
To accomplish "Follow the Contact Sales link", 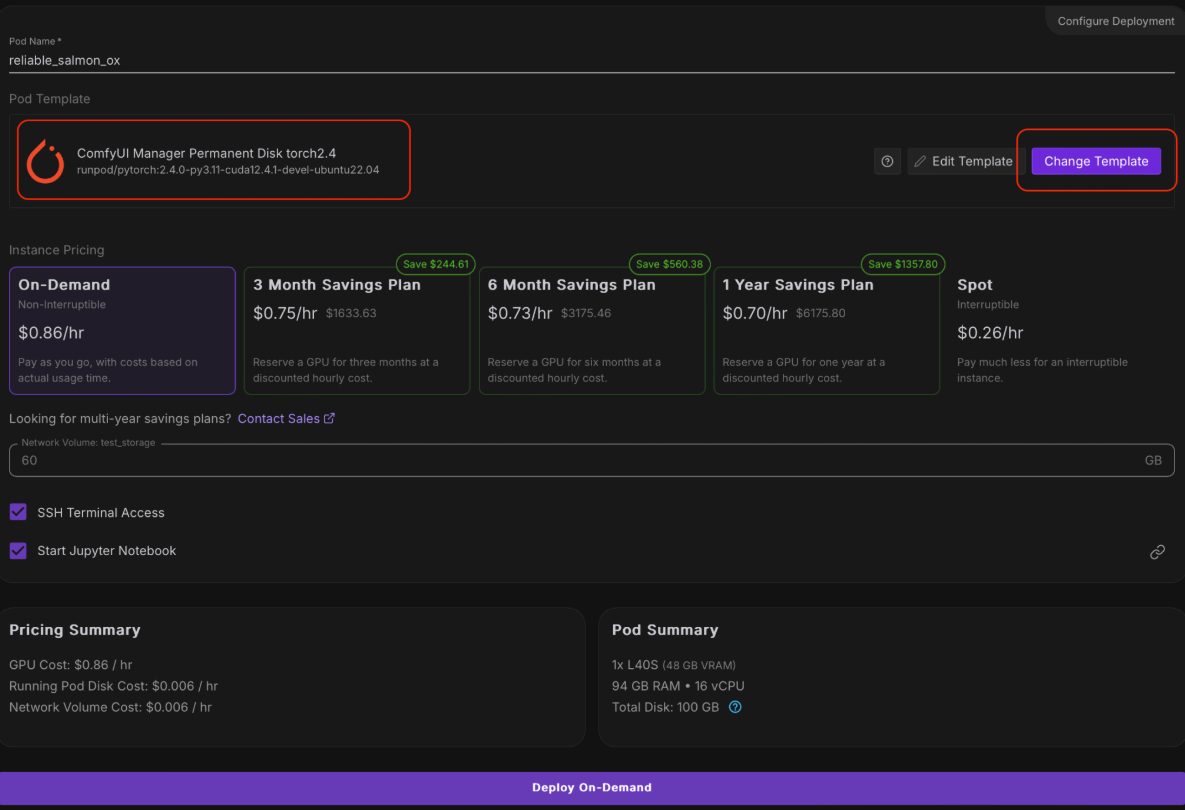I will (x=278, y=419).
